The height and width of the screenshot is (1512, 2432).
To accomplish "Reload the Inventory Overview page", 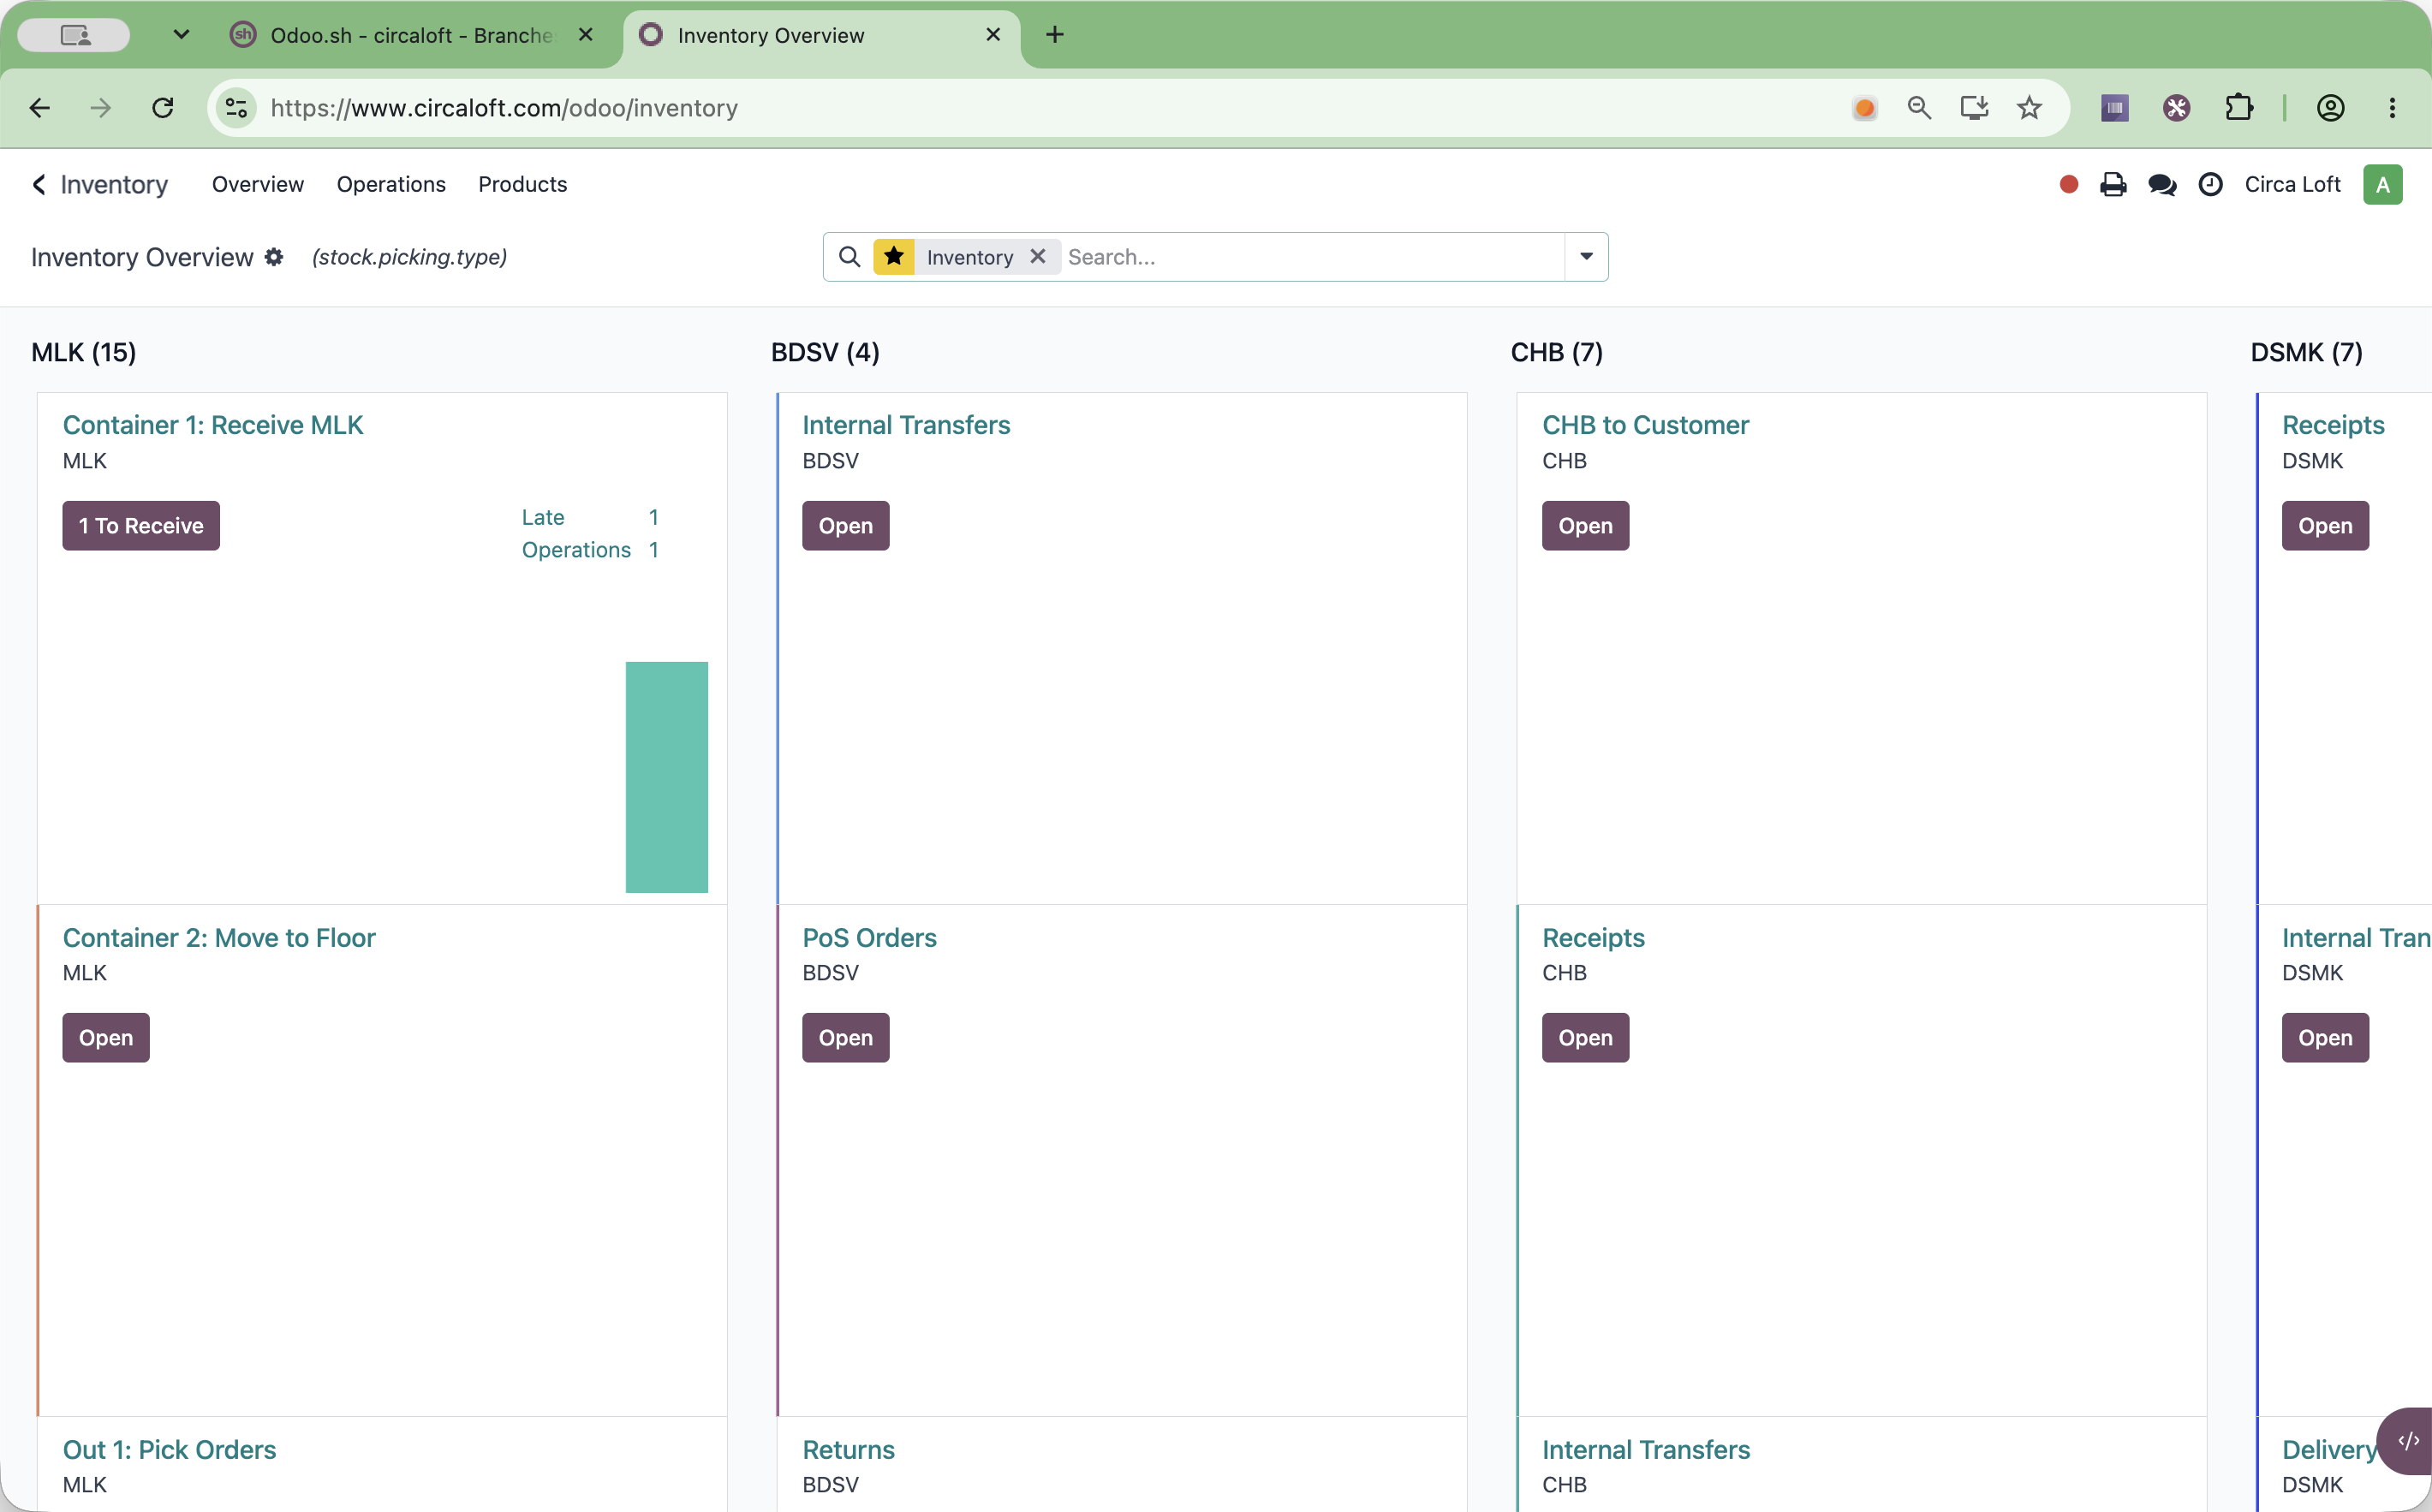I will (x=163, y=108).
